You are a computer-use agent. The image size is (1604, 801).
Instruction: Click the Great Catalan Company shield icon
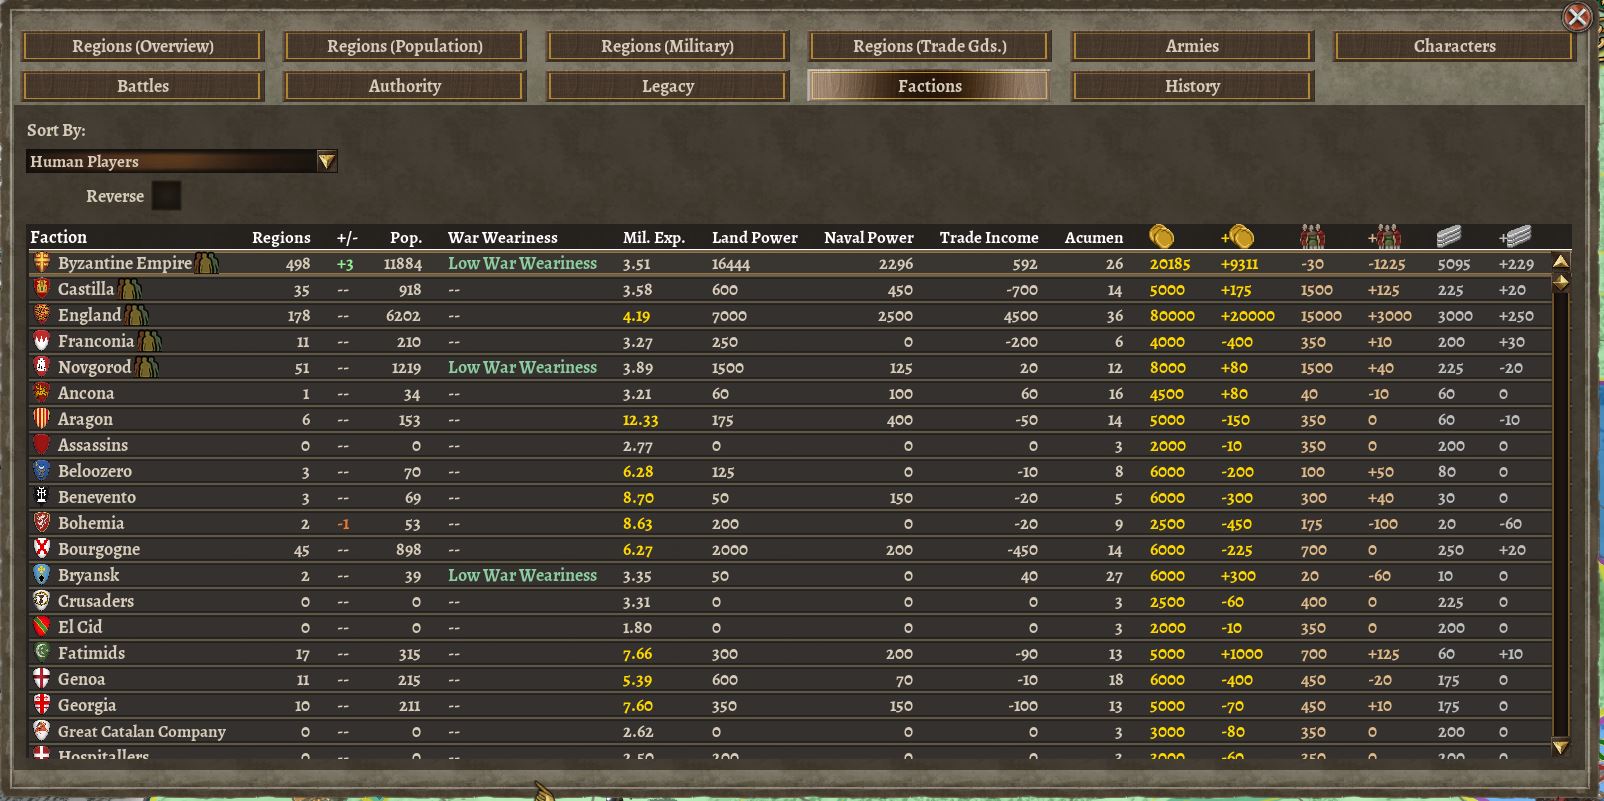pyautogui.click(x=42, y=731)
